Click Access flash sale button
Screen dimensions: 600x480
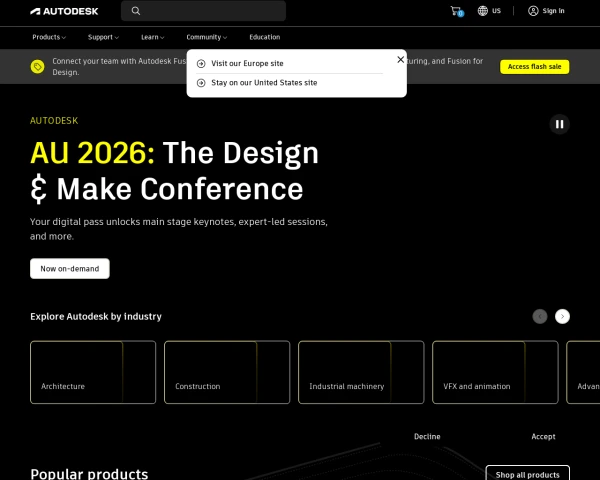click(535, 67)
